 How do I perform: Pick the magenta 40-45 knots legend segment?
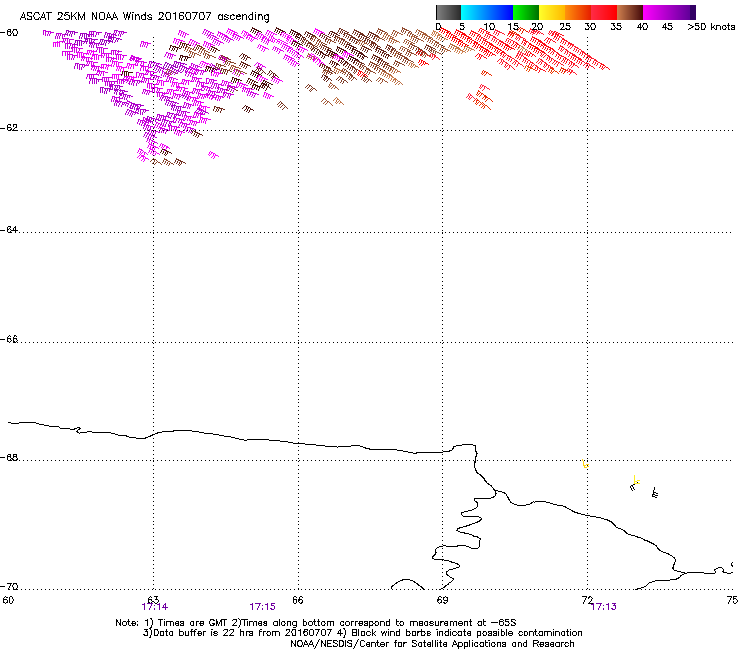tap(656, 12)
